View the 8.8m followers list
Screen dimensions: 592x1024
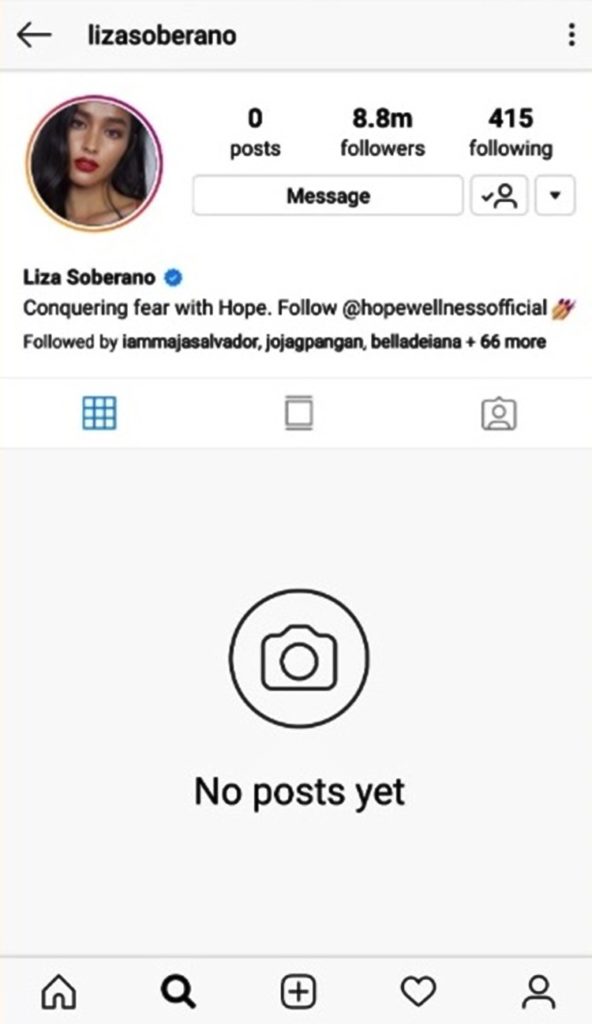click(383, 132)
